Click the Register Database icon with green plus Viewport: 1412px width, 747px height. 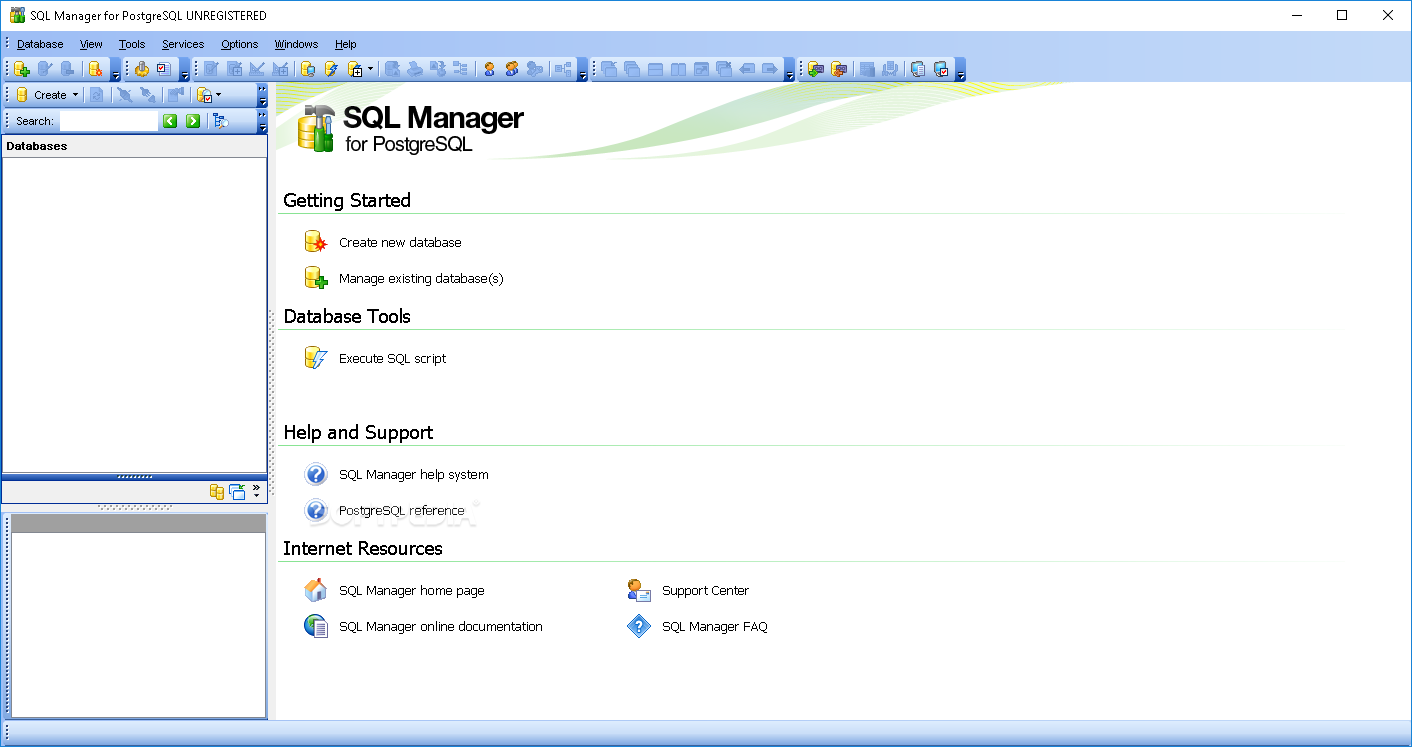click(x=22, y=69)
